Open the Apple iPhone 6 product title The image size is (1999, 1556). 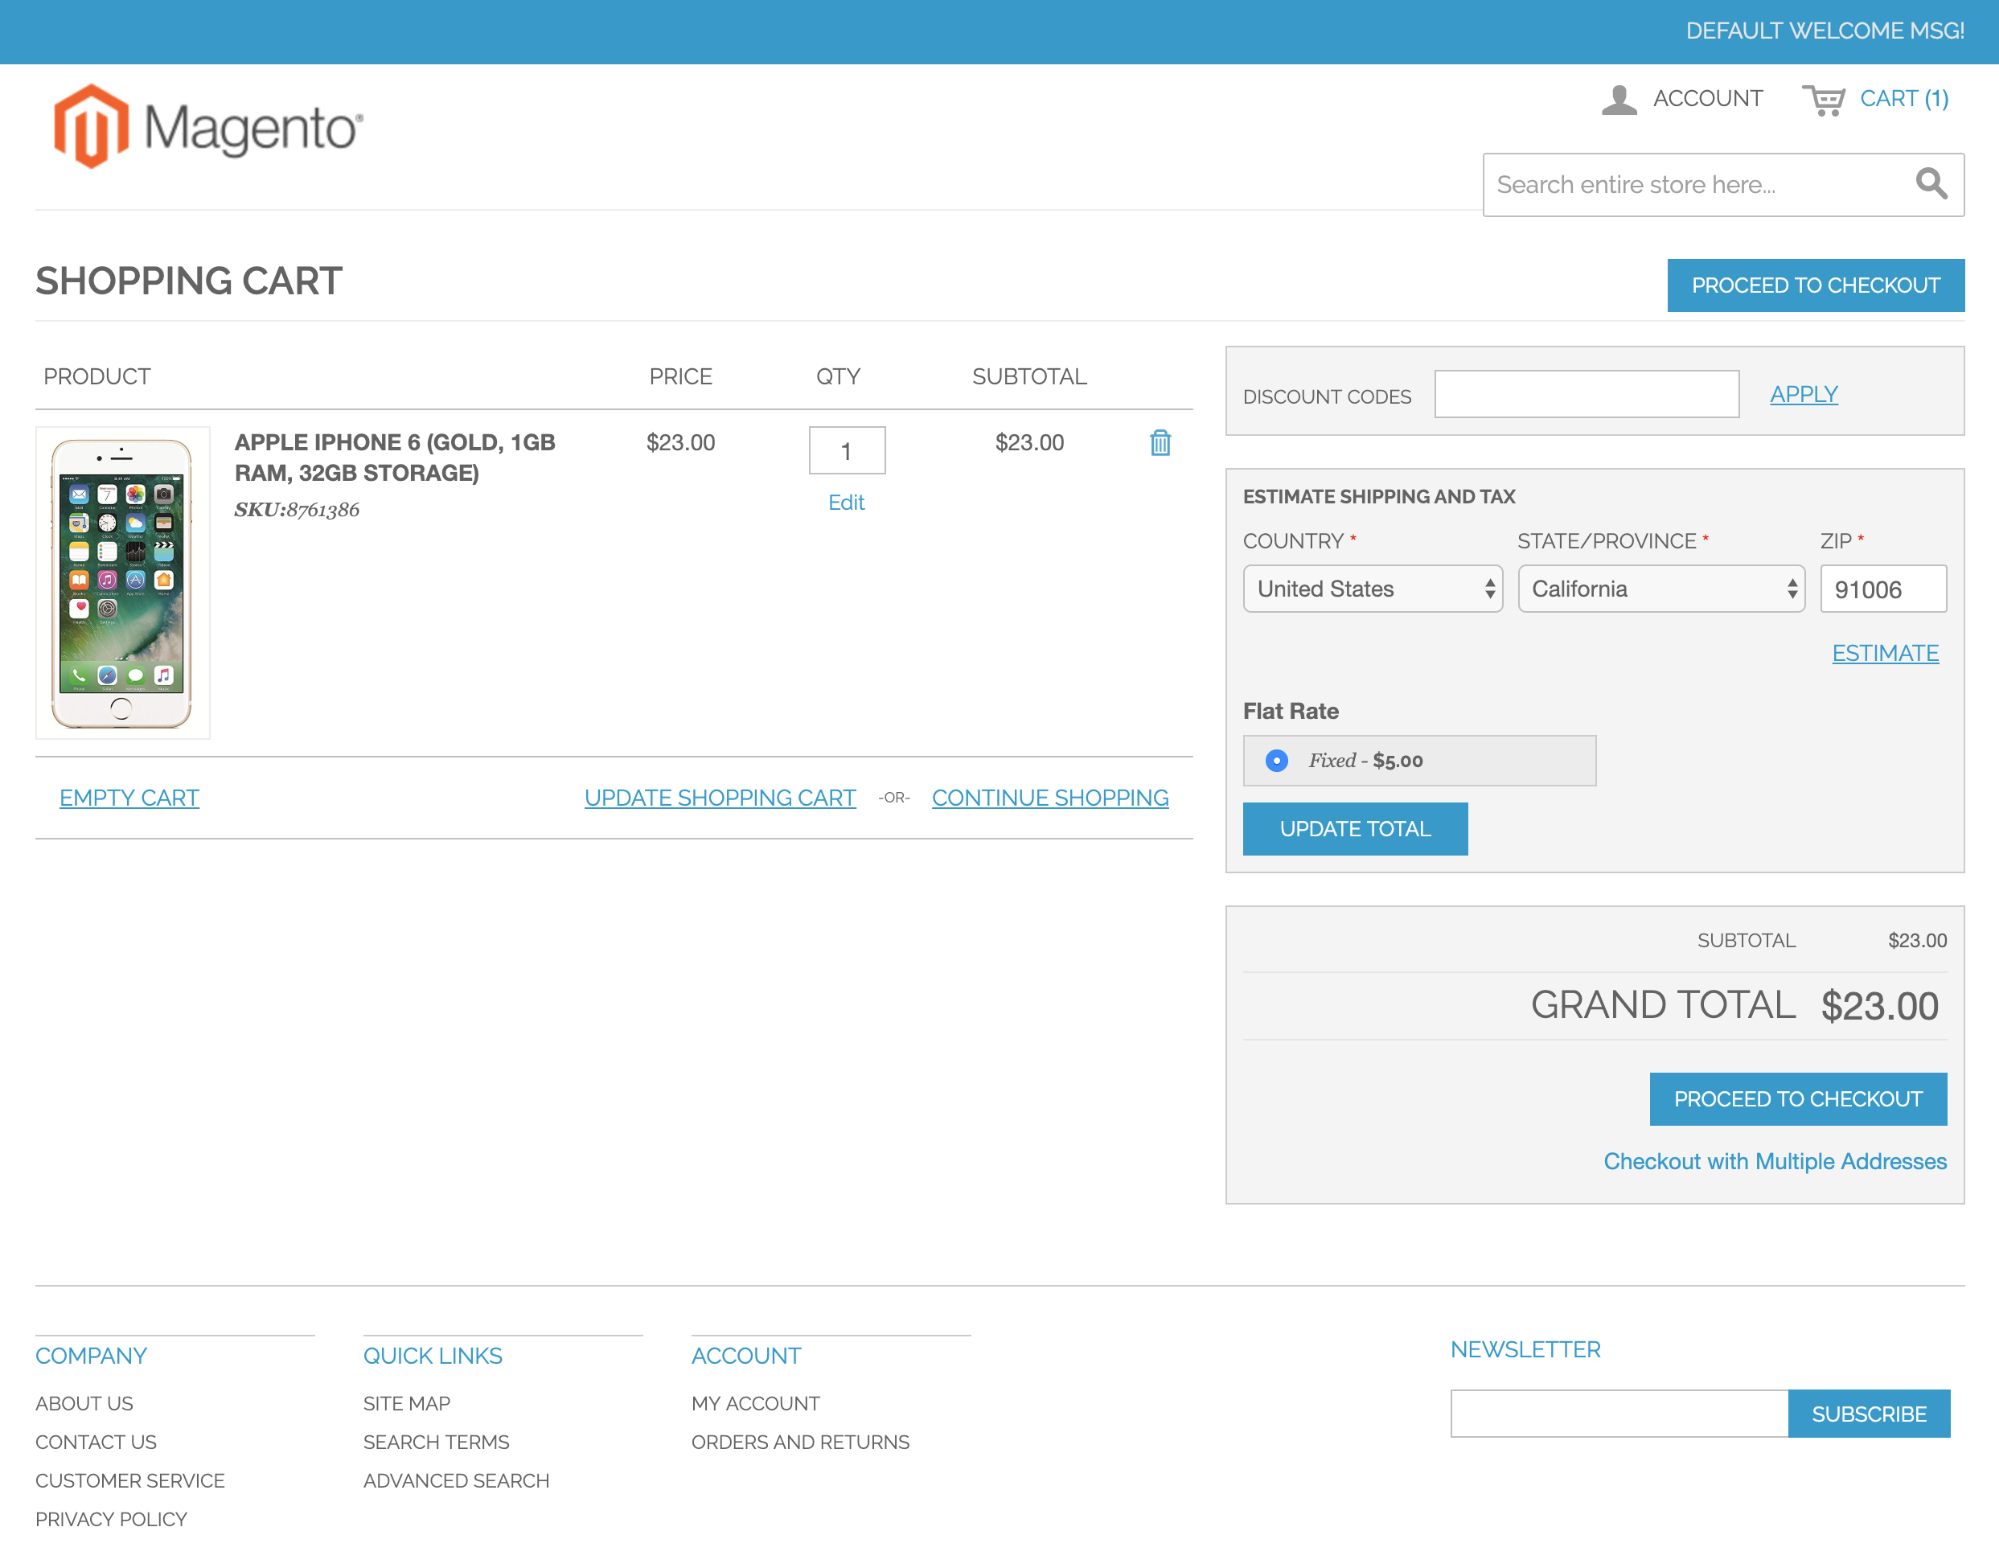(395, 457)
